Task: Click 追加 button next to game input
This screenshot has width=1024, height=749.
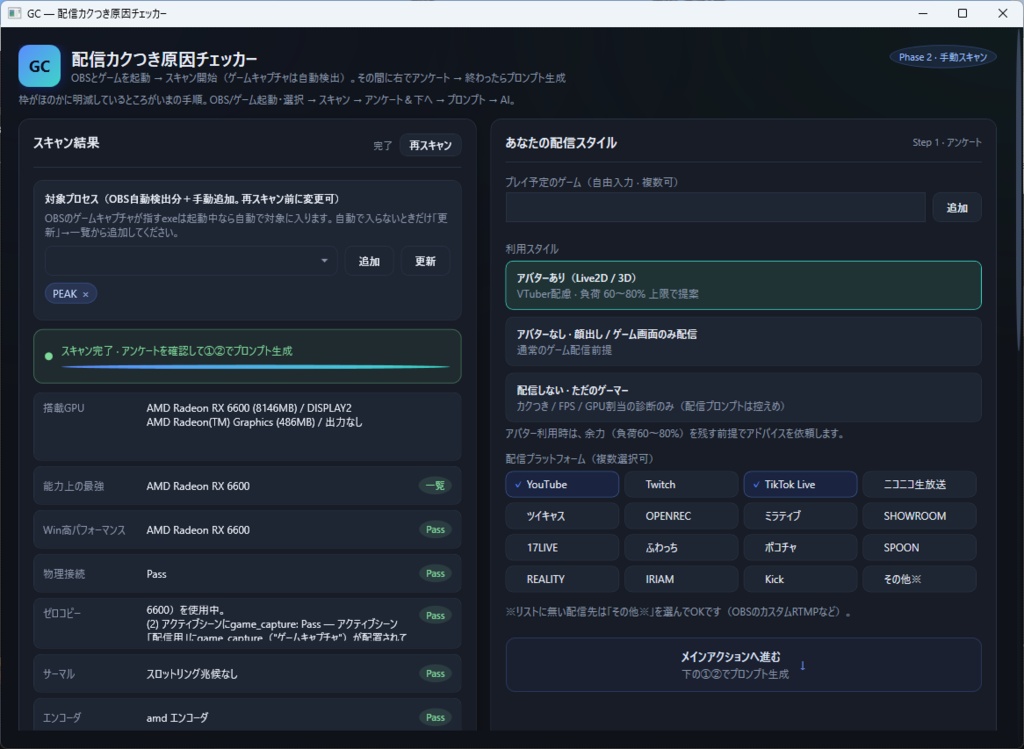Action: pyautogui.click(x=957, y=208)
